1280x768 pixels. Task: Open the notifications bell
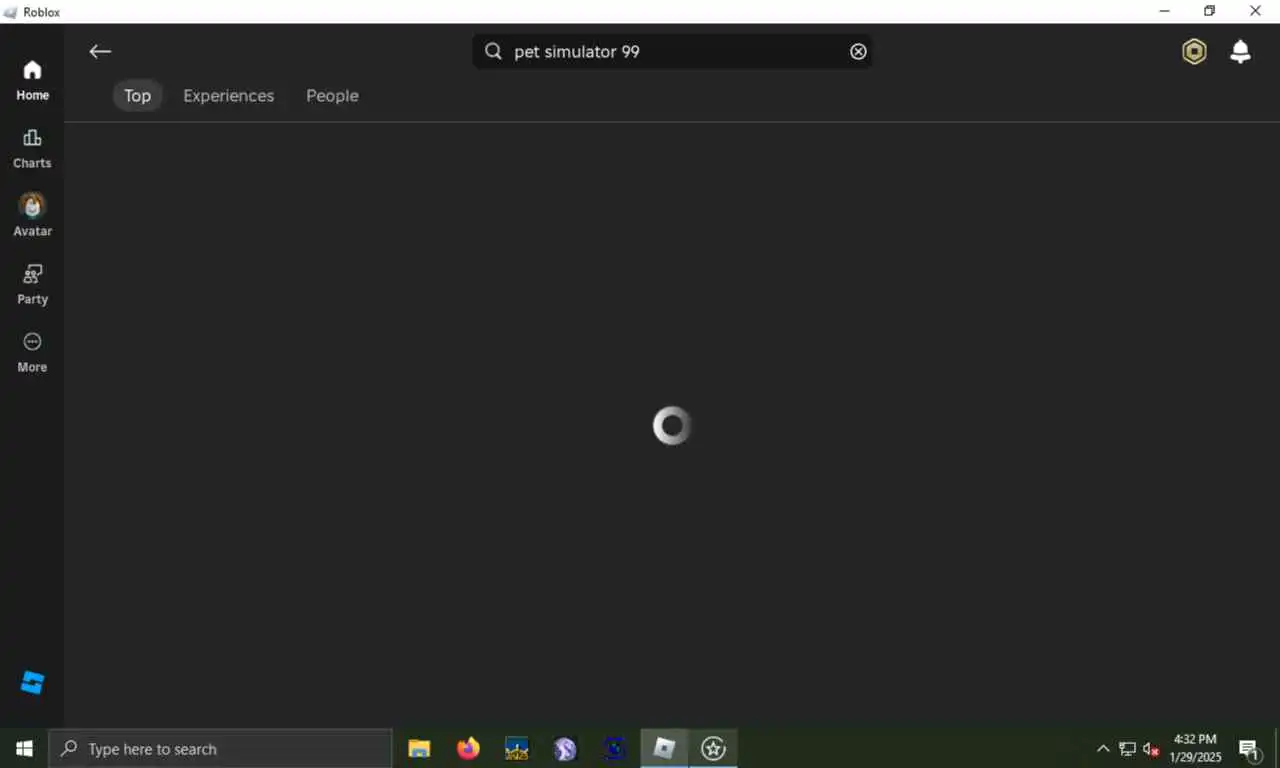pos(1240,52)
